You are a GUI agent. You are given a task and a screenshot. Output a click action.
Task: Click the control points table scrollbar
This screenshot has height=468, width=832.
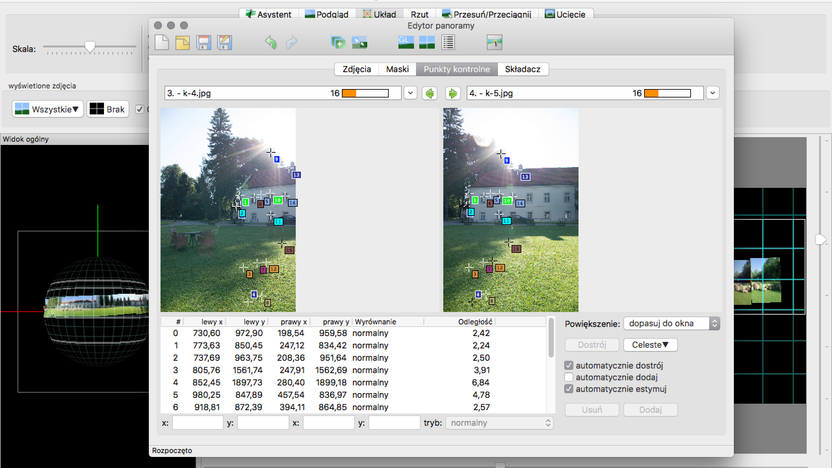pyautogui.click(x=551, y=337)
